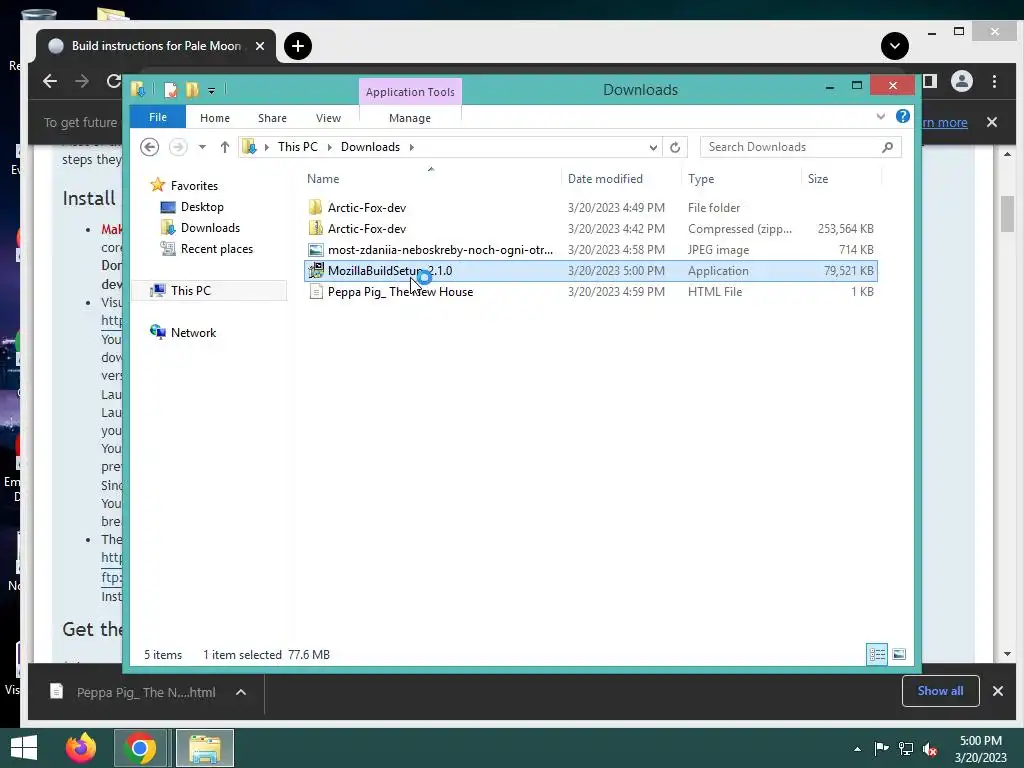Open Chrome profile avatar icon

[x=962, y=81]
